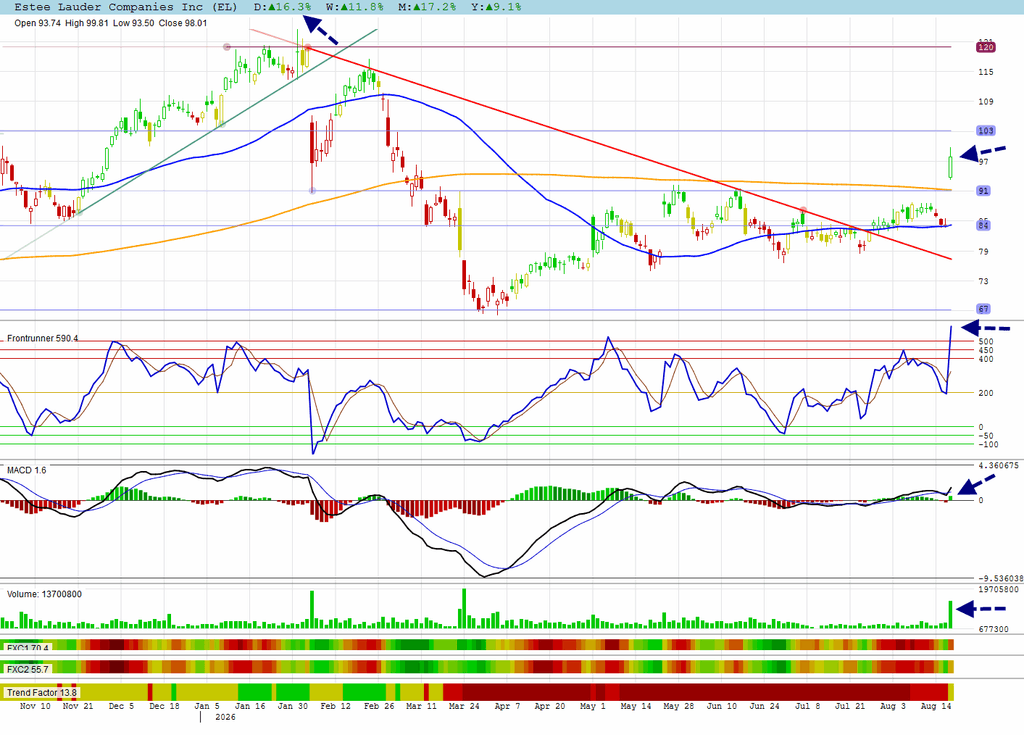The height and width of the screenshot is (735, 1024).
Task: Click the Jan 5 date label
Action: [x=207, y=706]
